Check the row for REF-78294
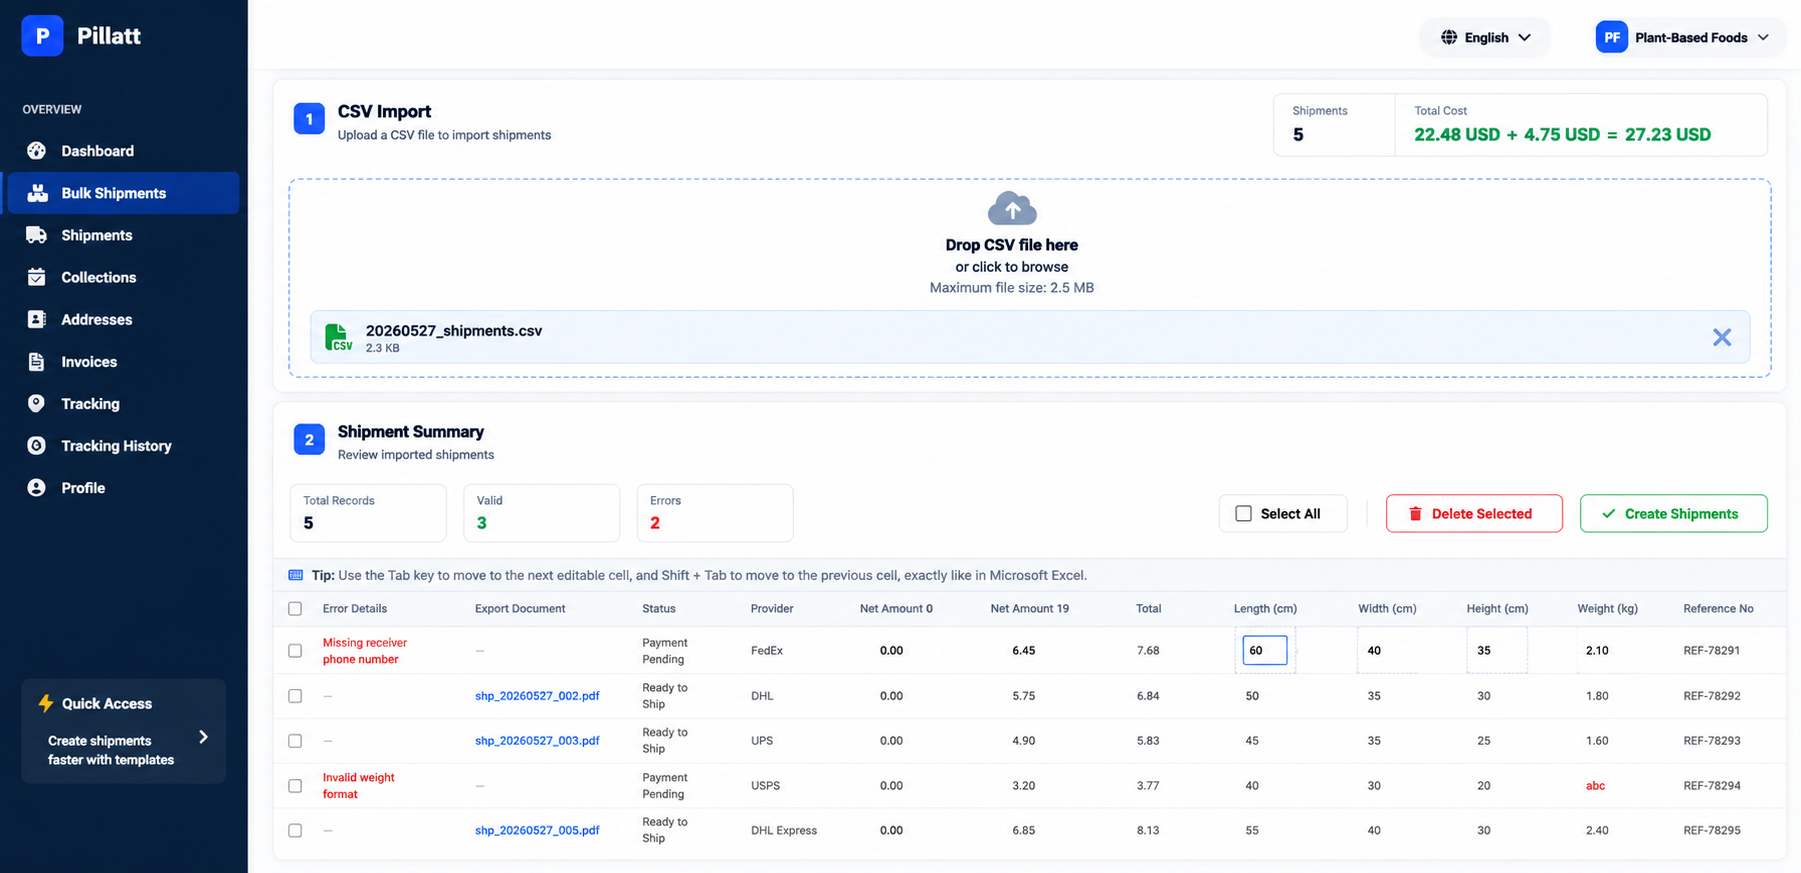 295,786
